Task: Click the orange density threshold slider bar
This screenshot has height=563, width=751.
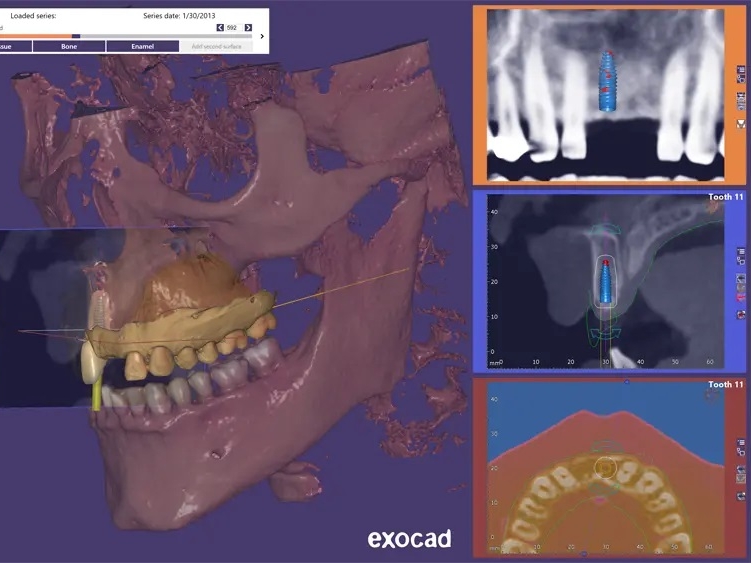Action: [40, 36]
